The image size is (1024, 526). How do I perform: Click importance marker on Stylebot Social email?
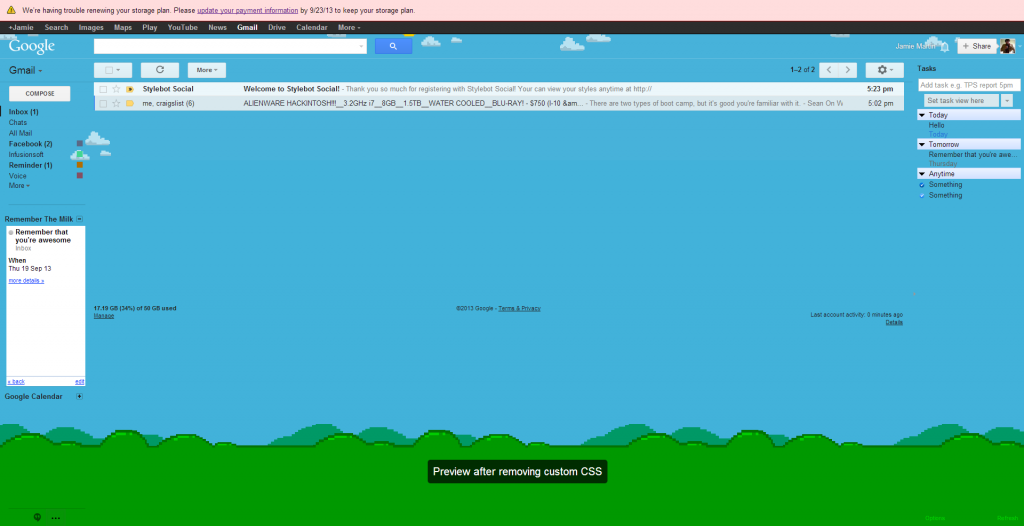(x=130, y=89)
